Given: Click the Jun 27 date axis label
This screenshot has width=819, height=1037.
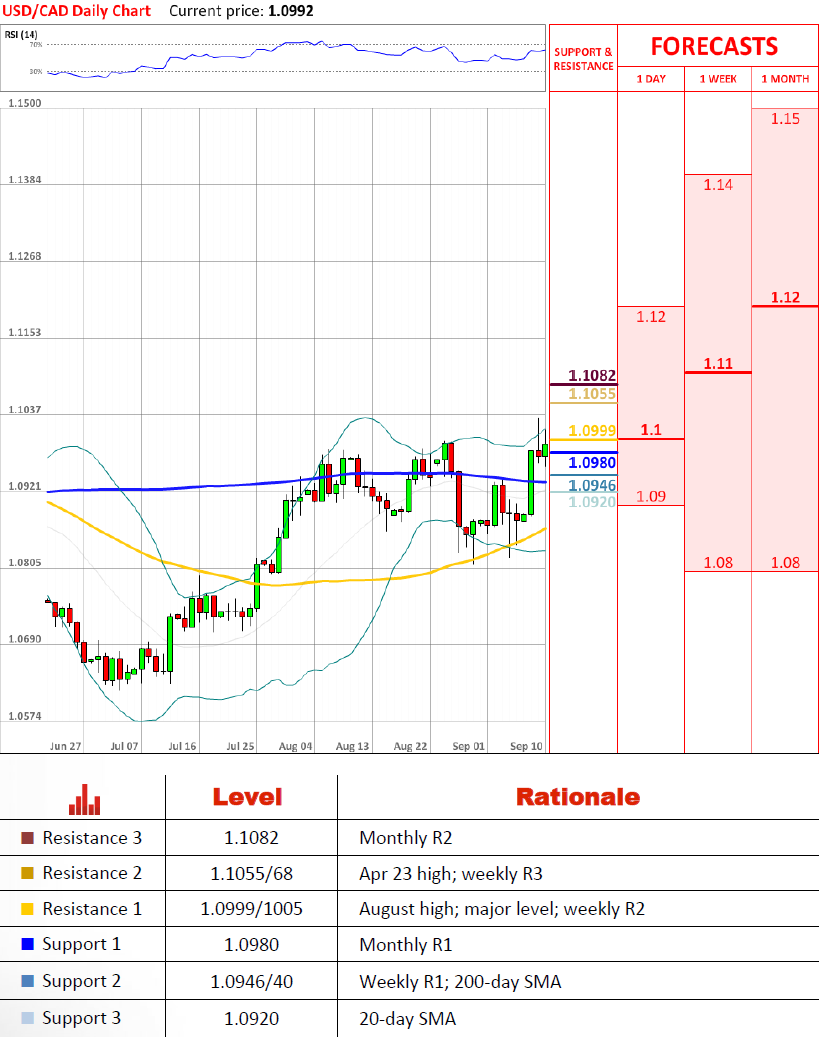Looking at the screenshot, I should [65, 746].
